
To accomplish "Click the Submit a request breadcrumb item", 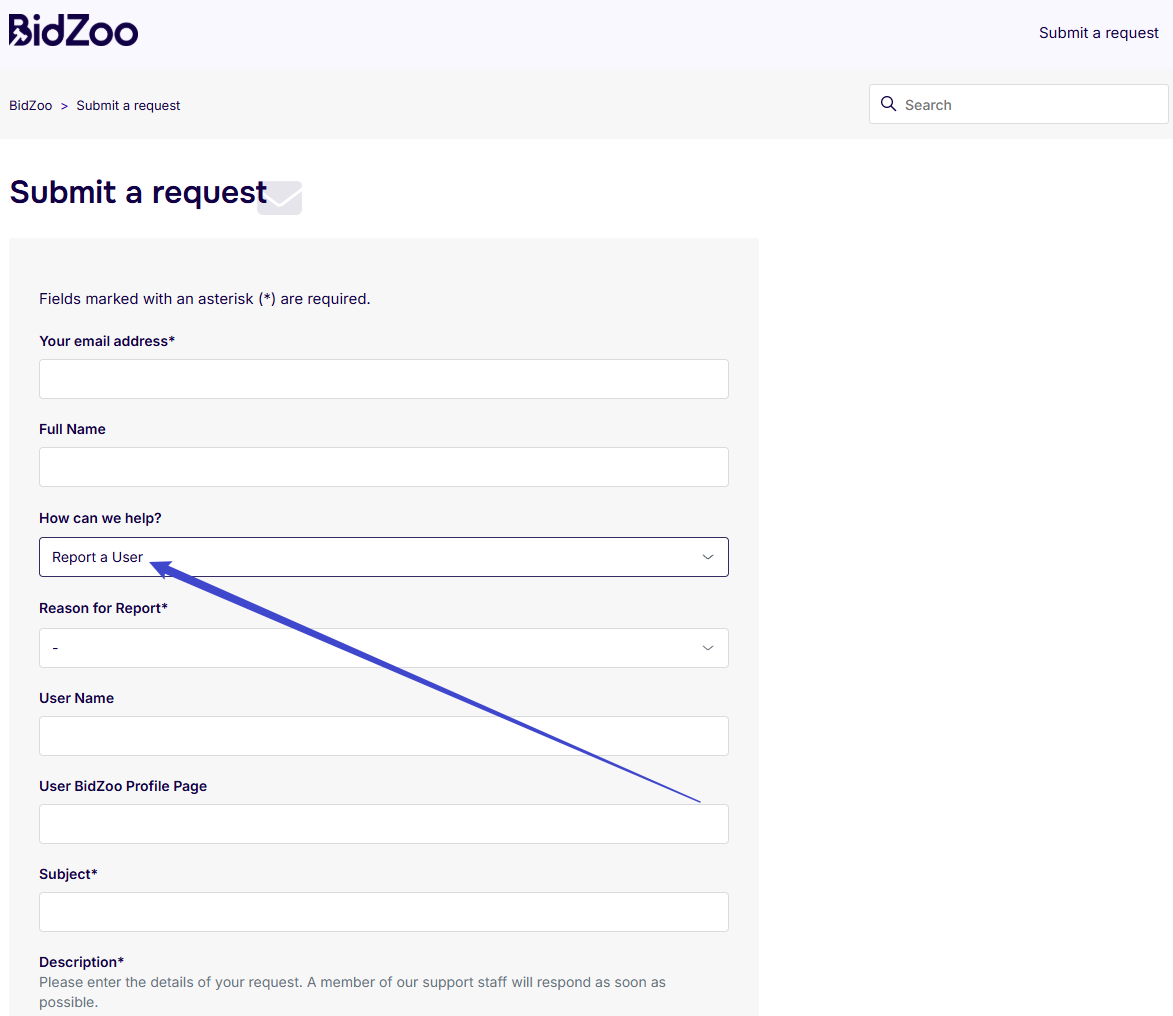I will [128, 105].
